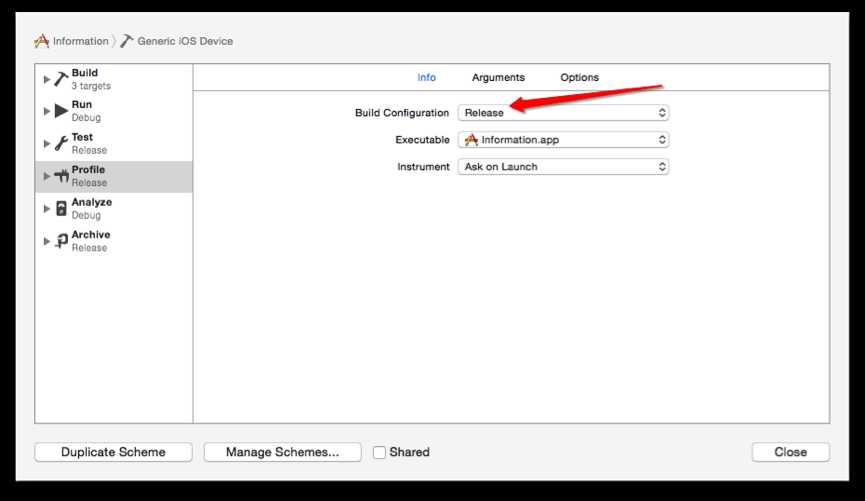Expand the Test disclosure triangle
This screenshot has height=501, width=865.
[x=47, y=144]
